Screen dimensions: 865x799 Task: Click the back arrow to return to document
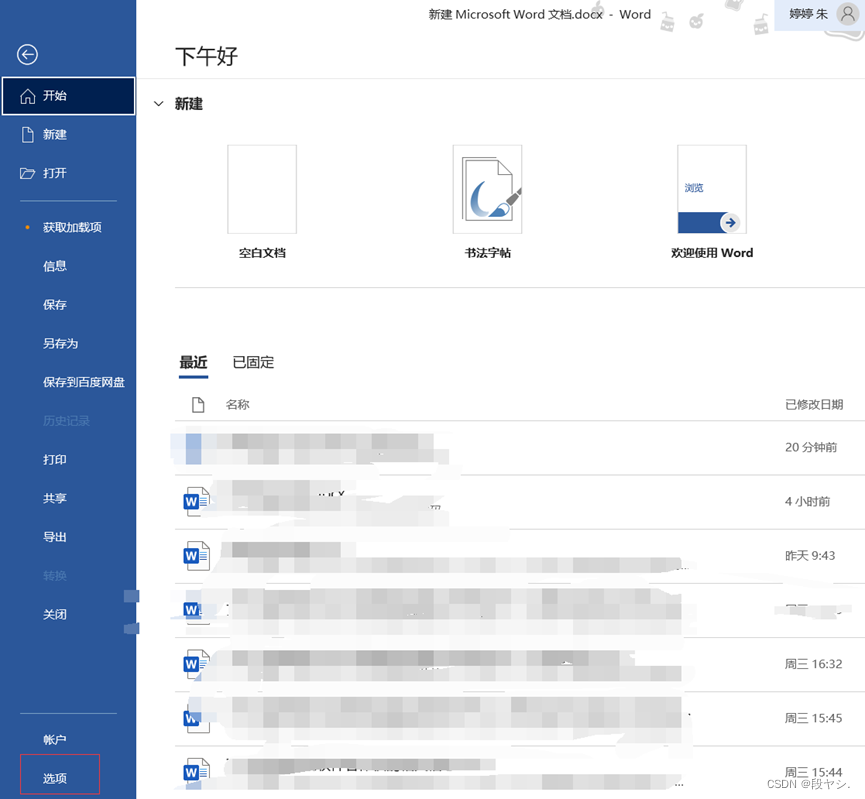(x=27, y=55)
